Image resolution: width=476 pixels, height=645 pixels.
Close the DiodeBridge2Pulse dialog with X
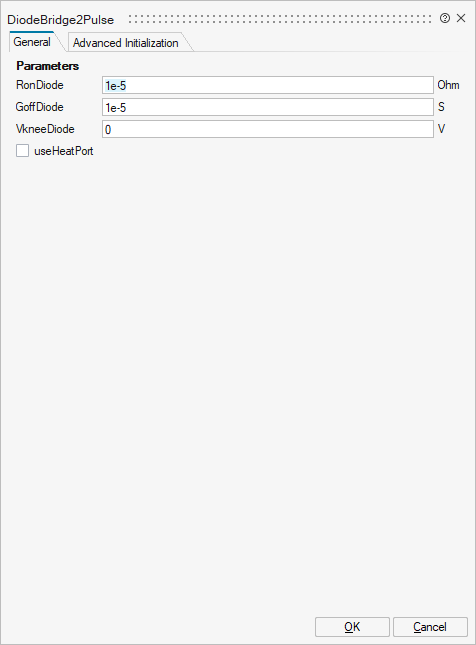[461, 18]
